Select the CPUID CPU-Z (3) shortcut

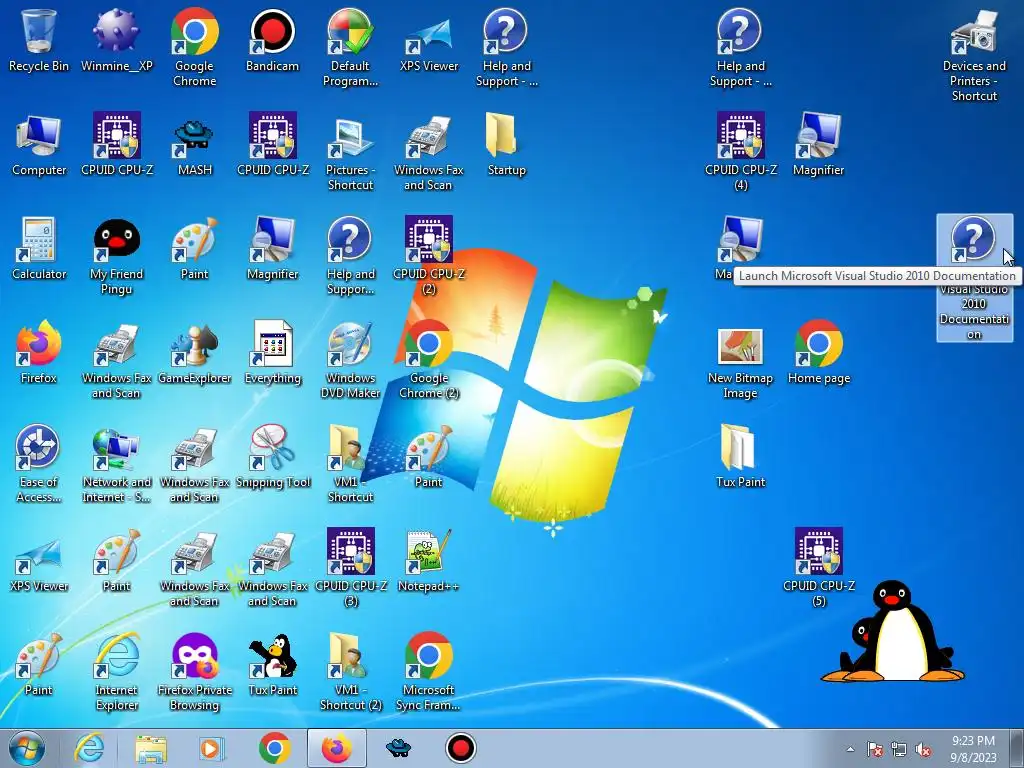pyautogui.click(x=350, y=568)
